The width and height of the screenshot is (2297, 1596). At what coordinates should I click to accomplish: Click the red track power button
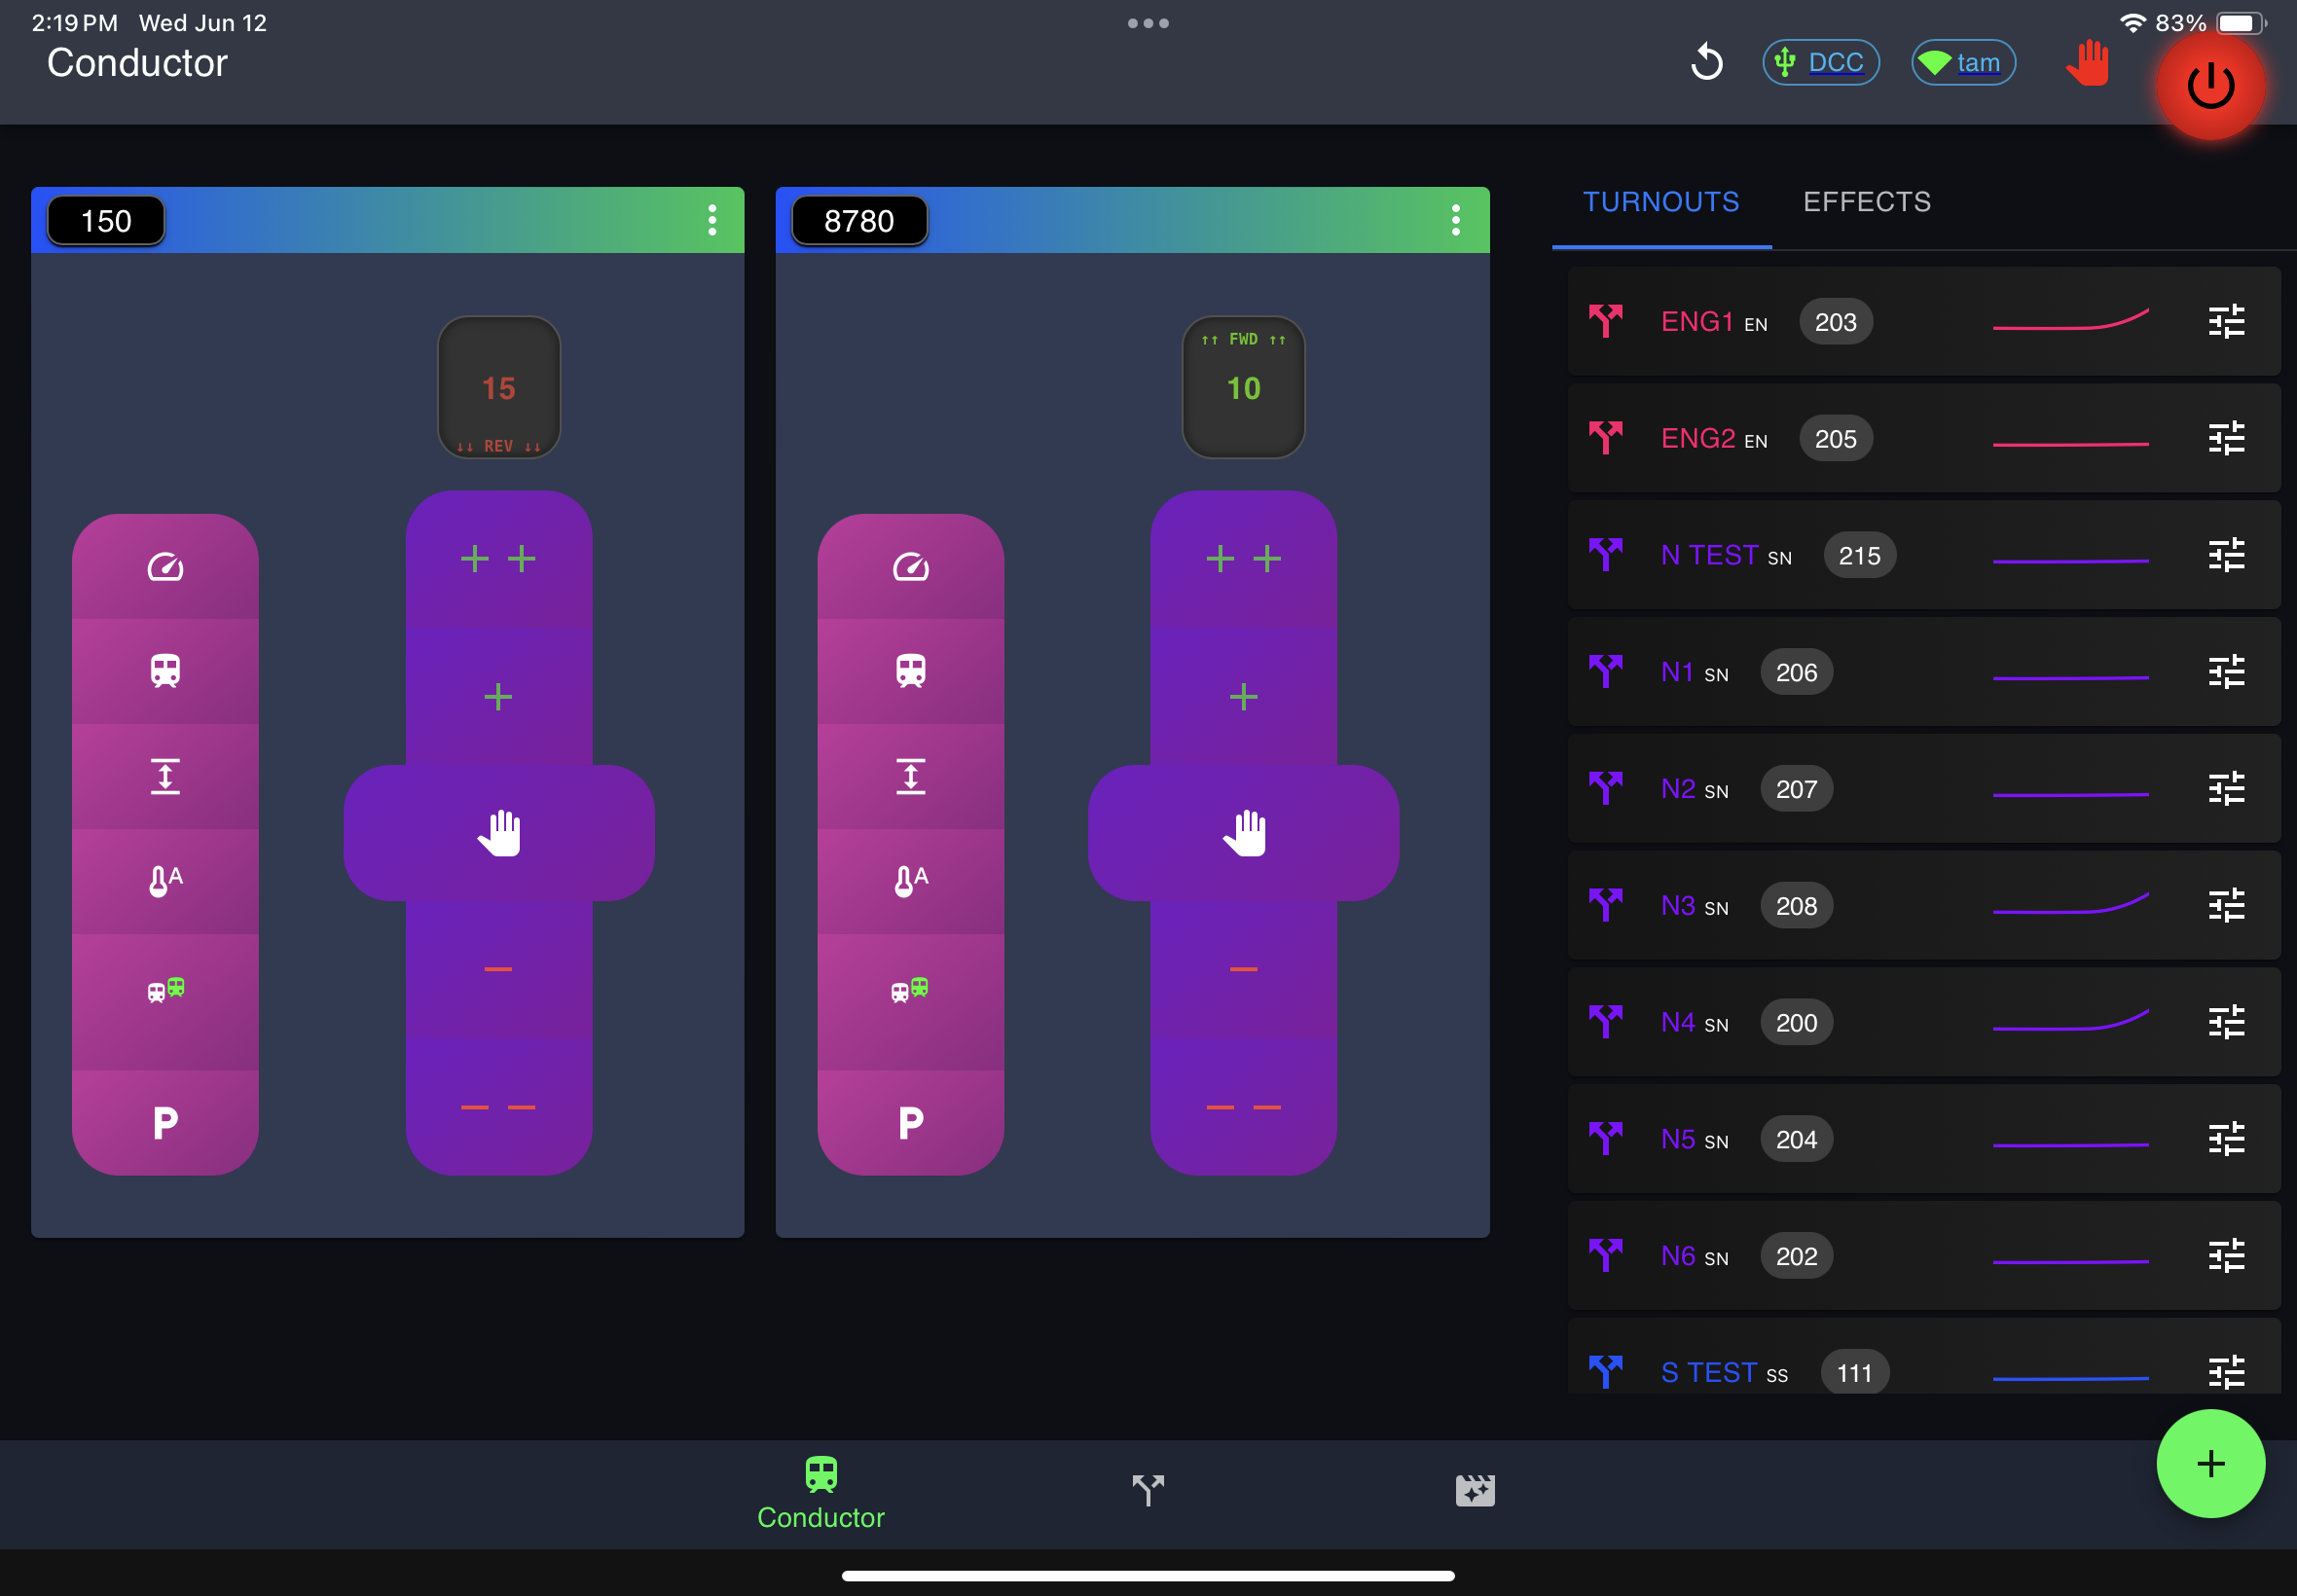tap(2209, 86)
